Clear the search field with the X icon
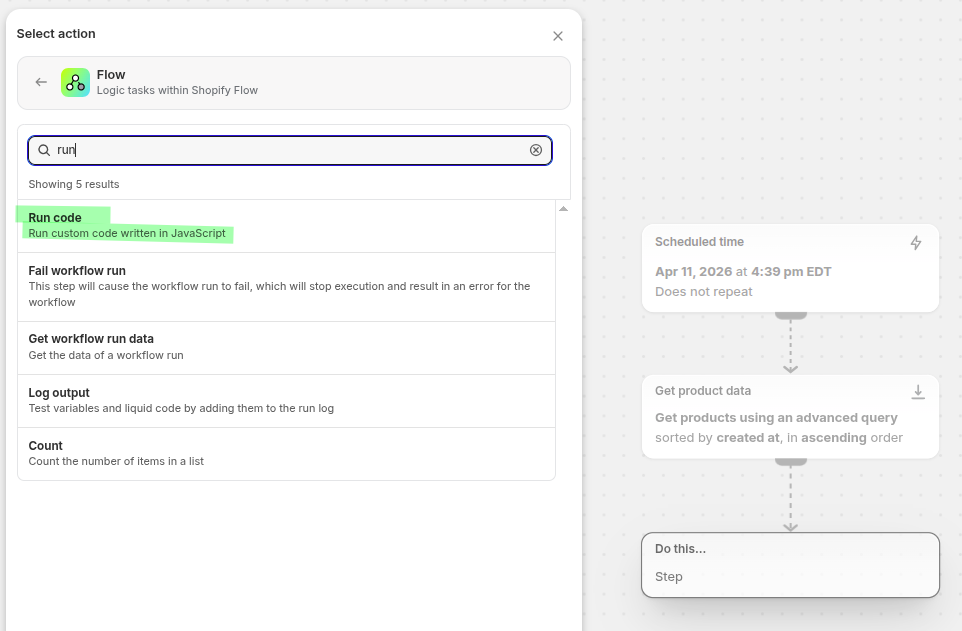 [536, 150]
